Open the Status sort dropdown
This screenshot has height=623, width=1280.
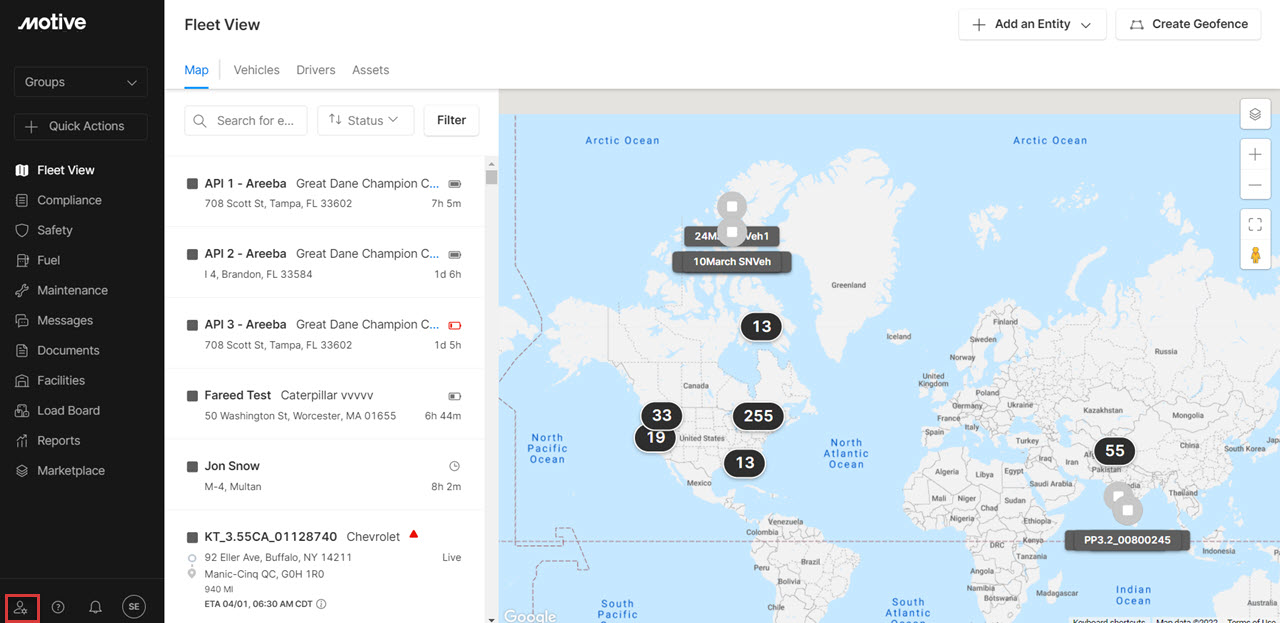365,120
